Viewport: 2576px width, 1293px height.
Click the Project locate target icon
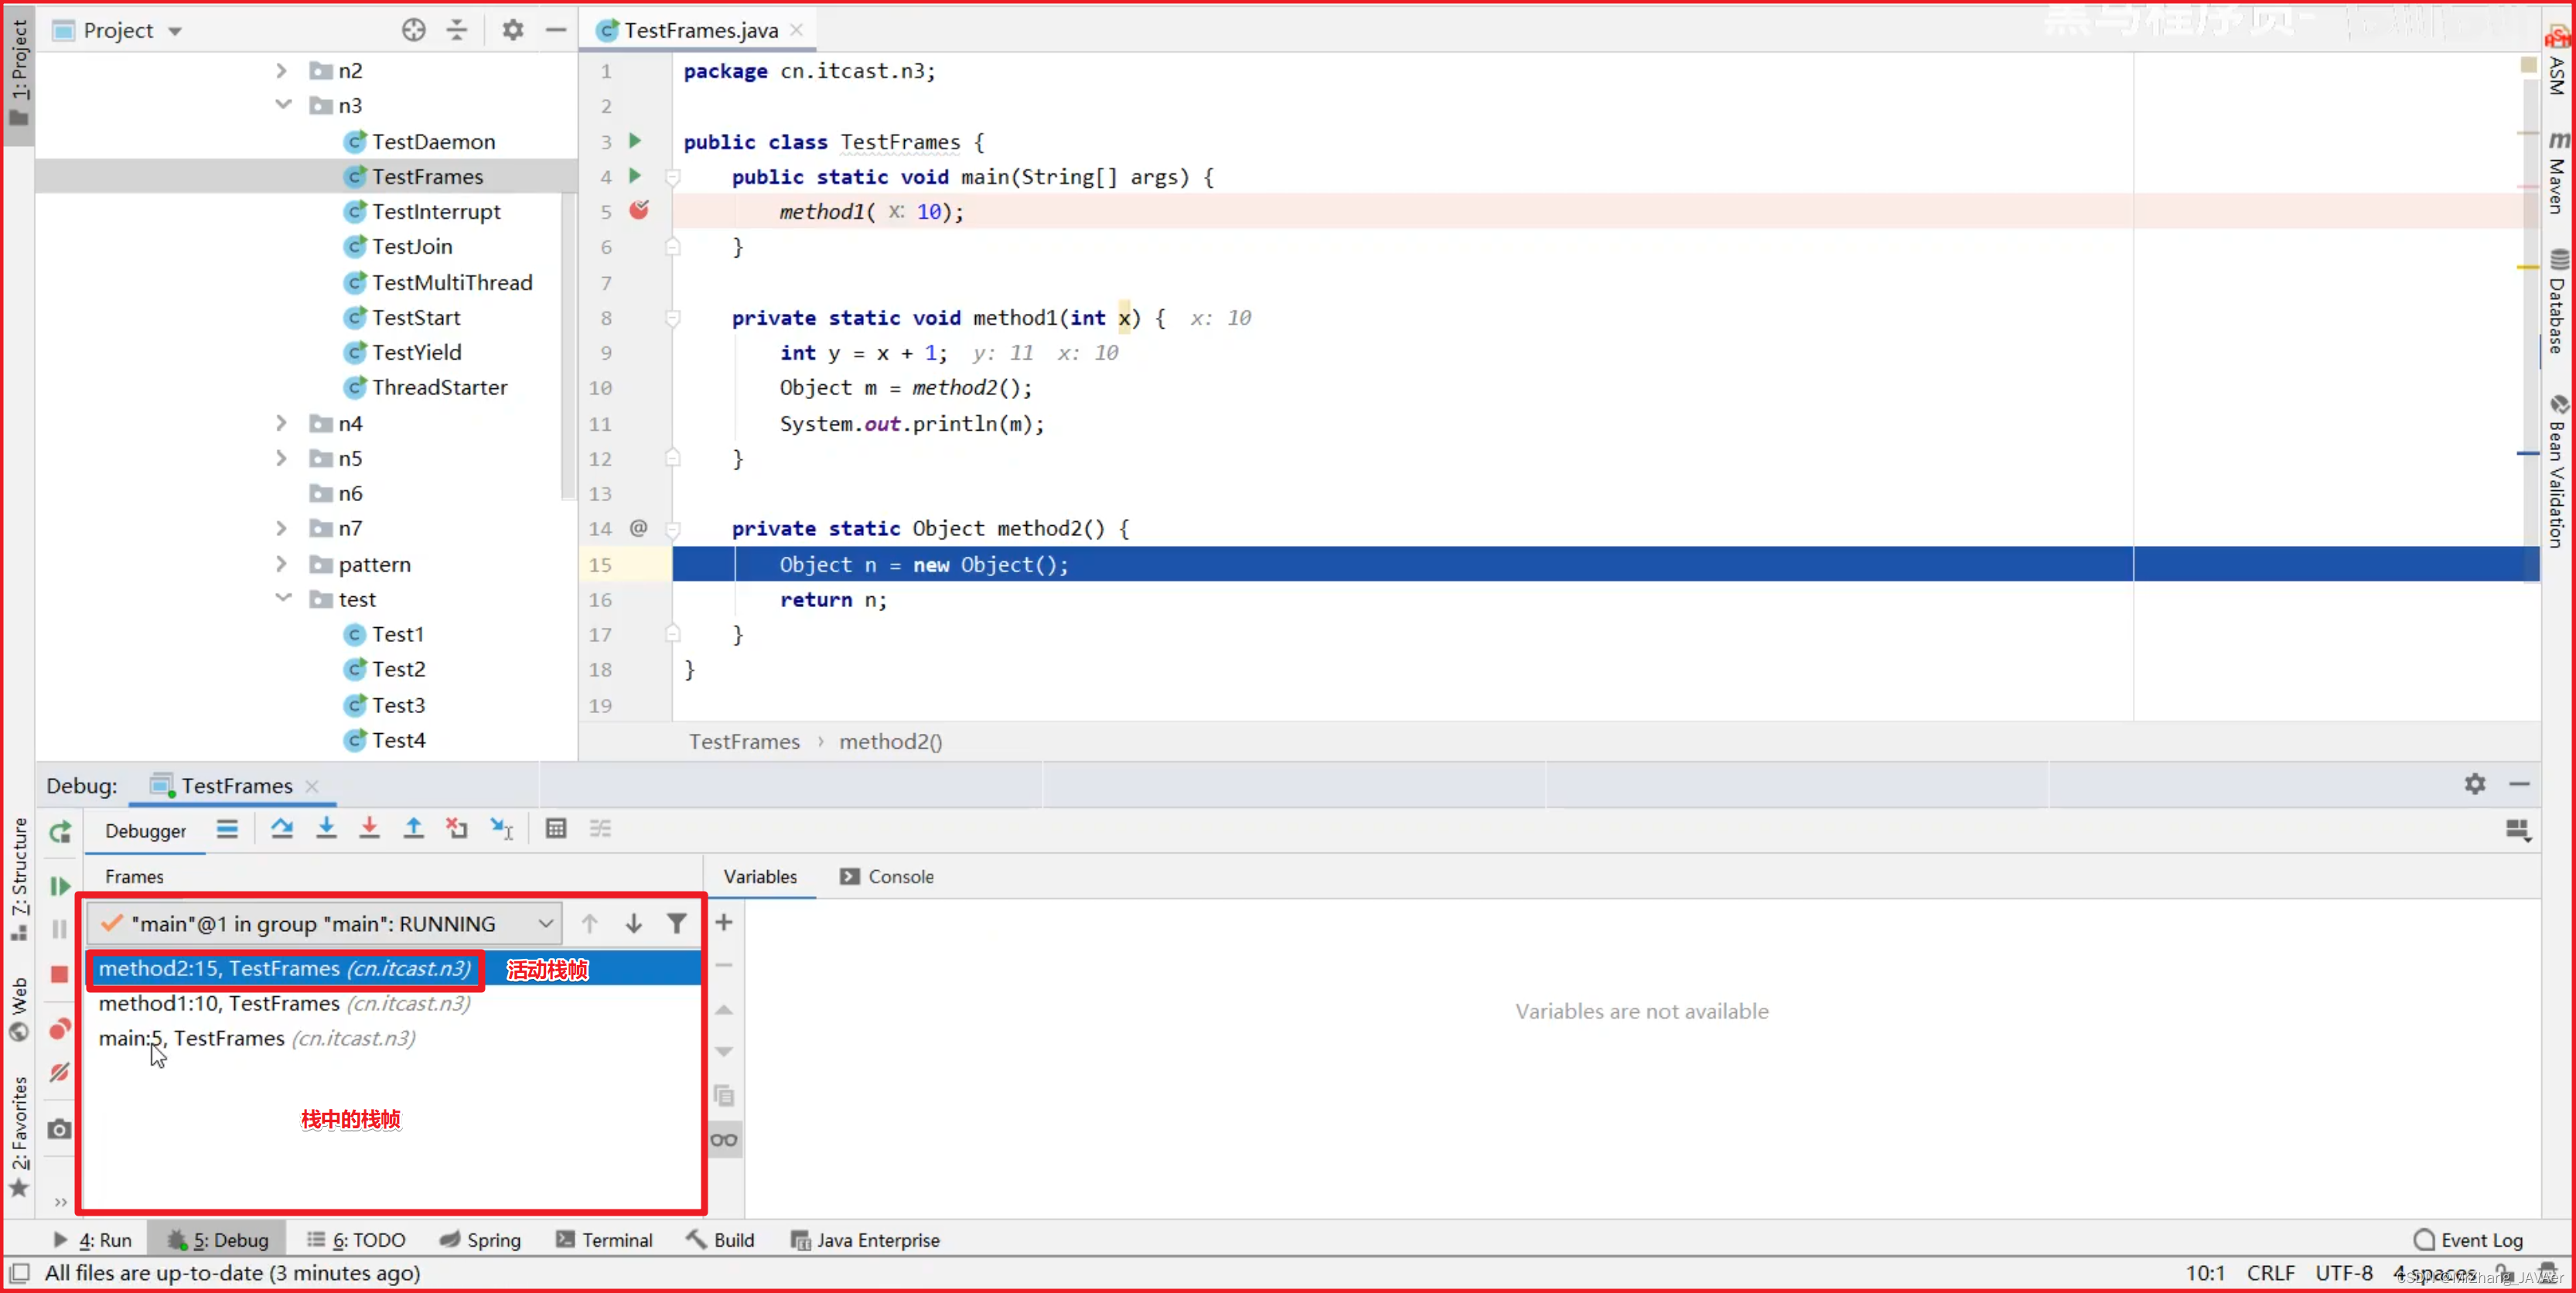(413, 30)
